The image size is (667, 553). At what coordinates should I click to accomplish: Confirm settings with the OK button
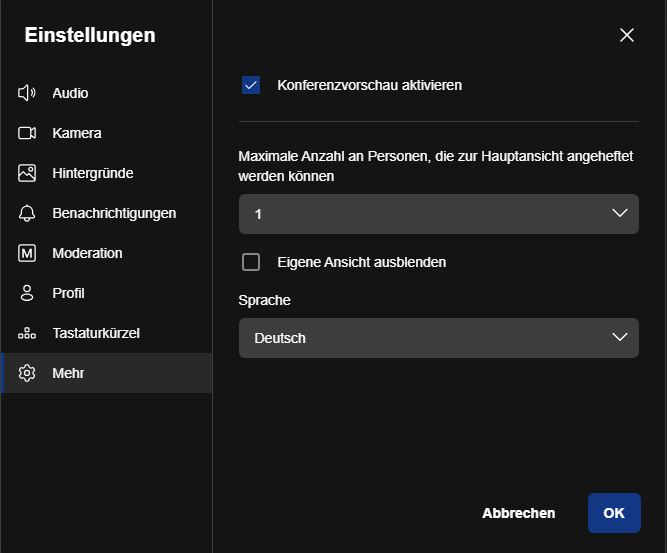(x=614, y=513)
